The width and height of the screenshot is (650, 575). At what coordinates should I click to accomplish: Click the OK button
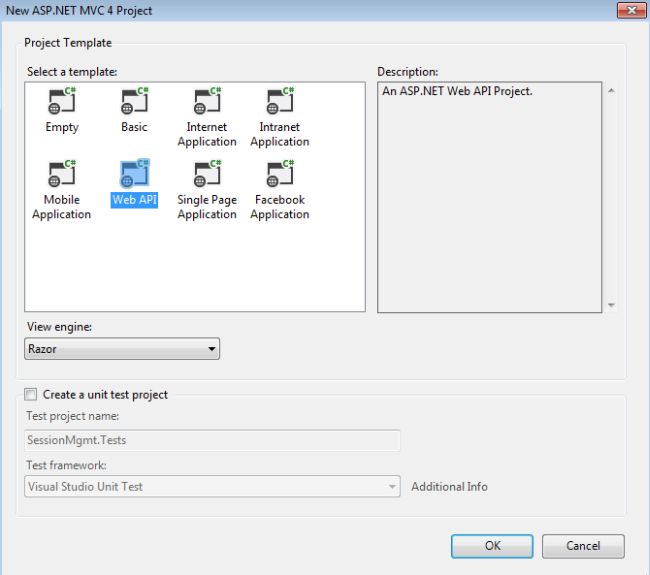492,546
